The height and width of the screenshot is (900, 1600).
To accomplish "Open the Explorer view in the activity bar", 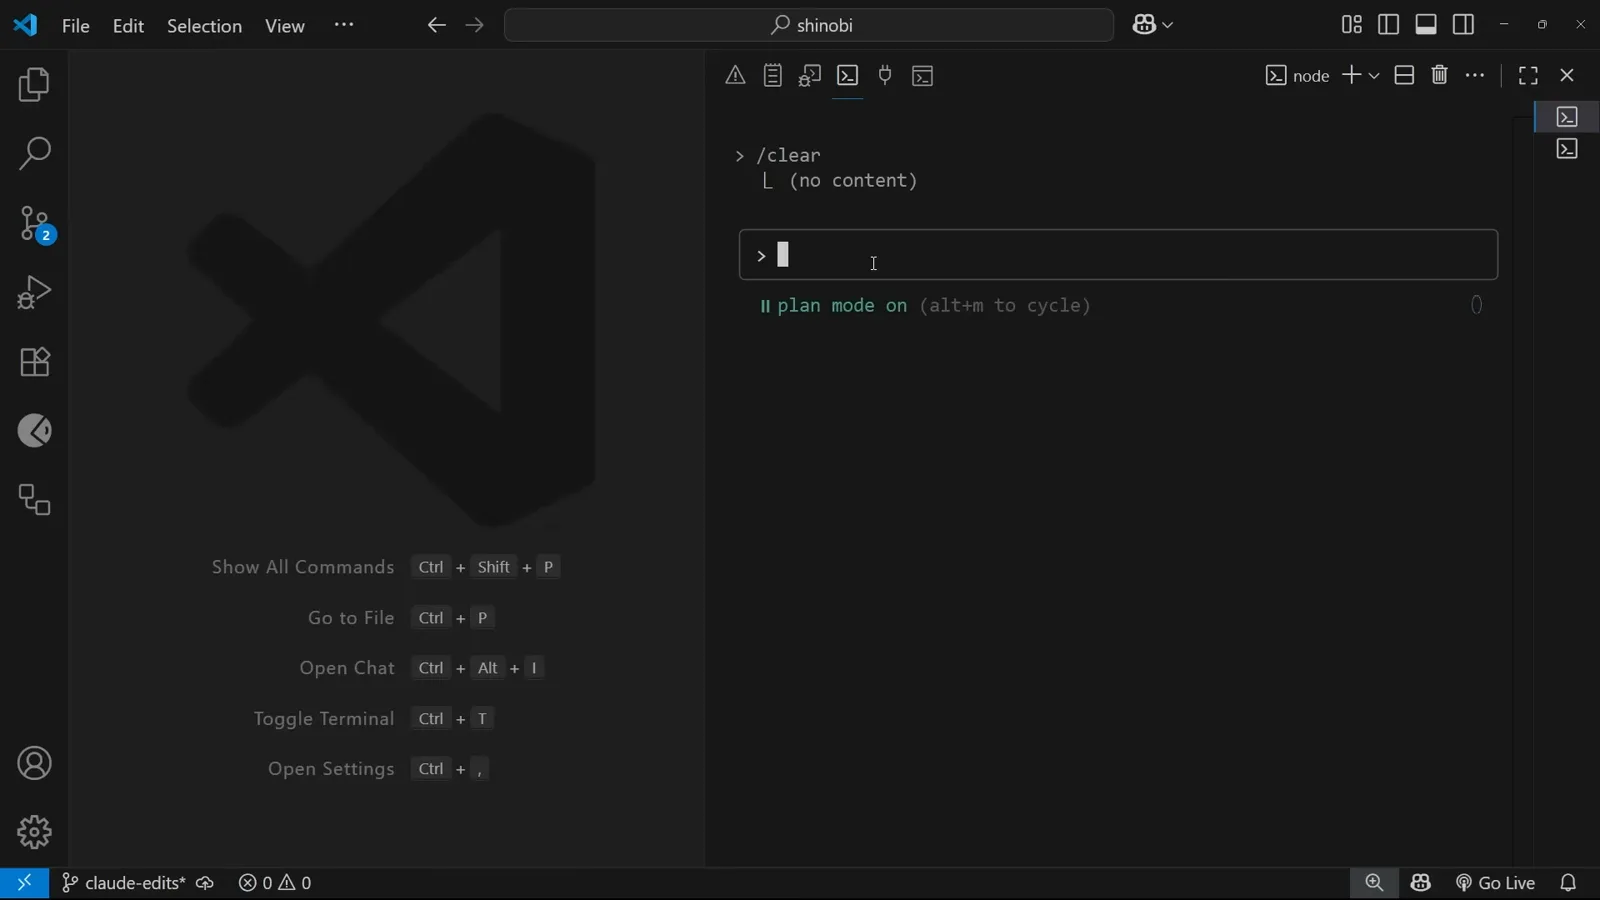I will [34, 85].
